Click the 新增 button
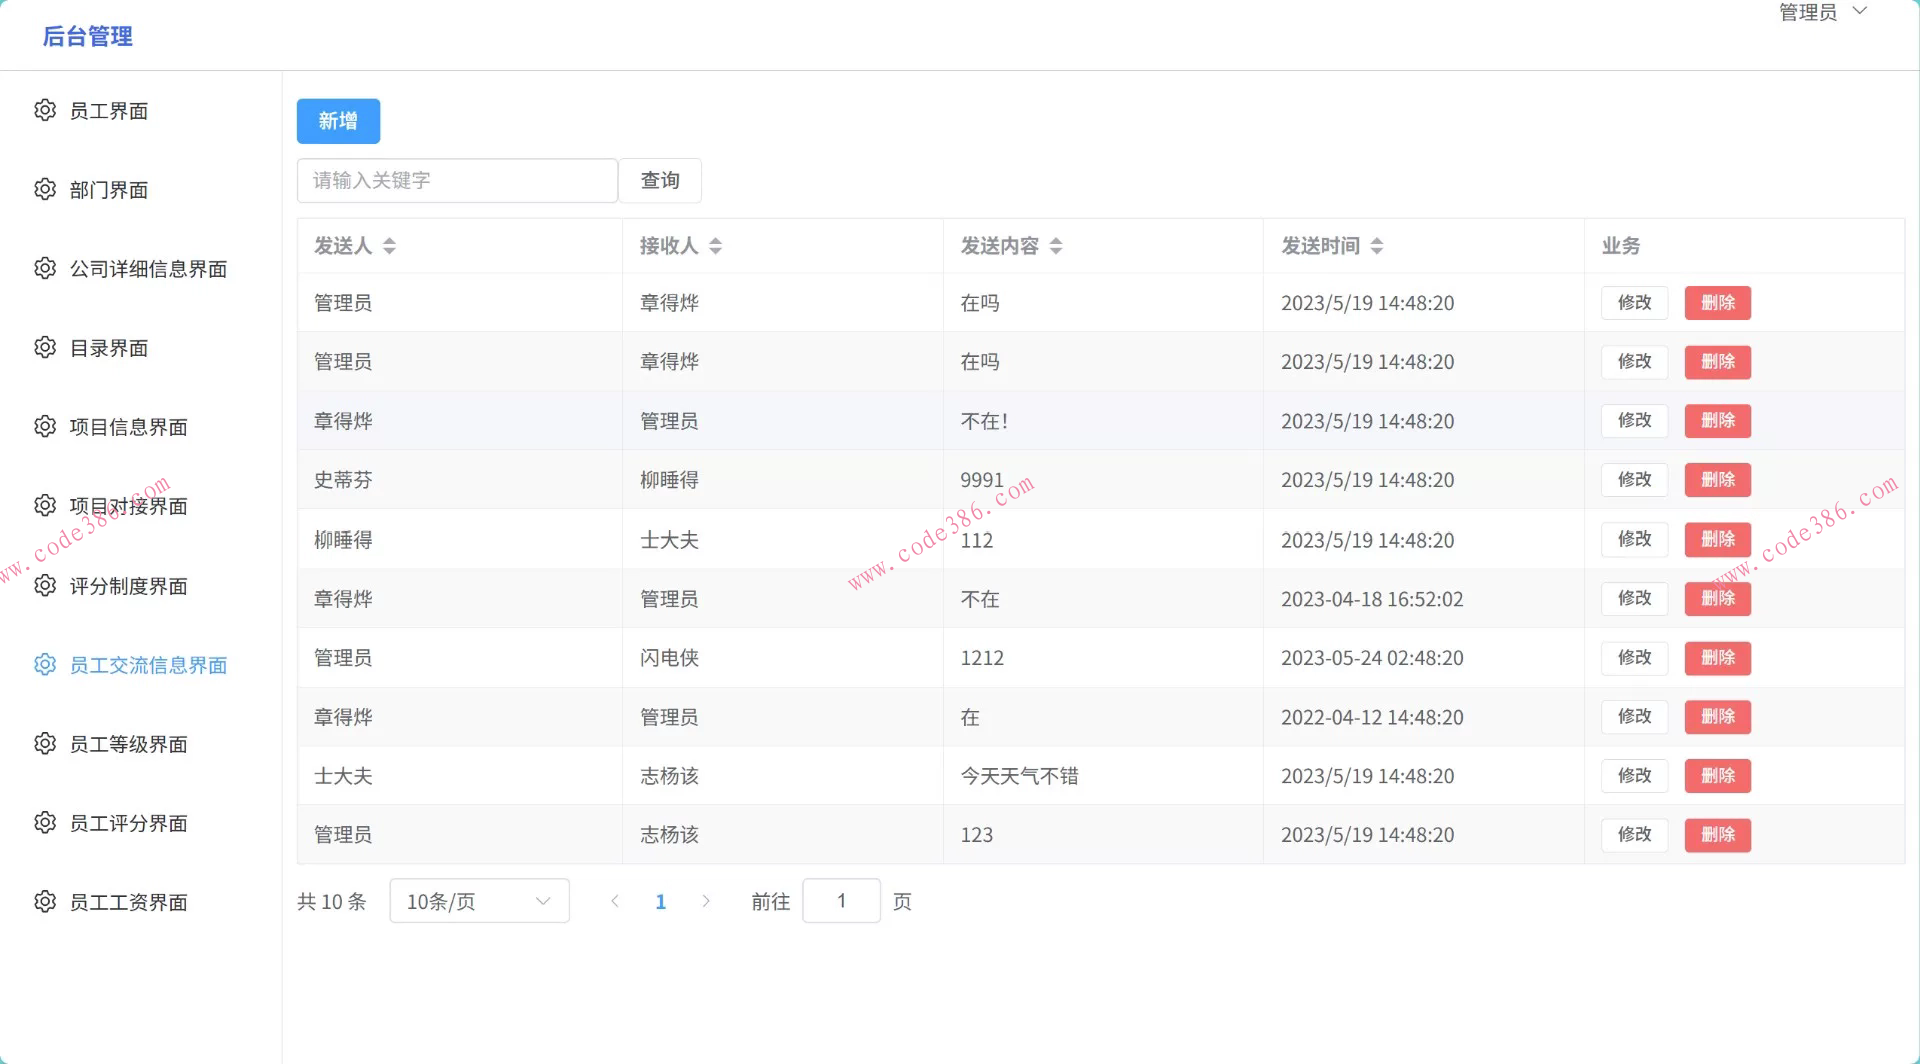The image size is (1920, 1064). click(338, 121)
